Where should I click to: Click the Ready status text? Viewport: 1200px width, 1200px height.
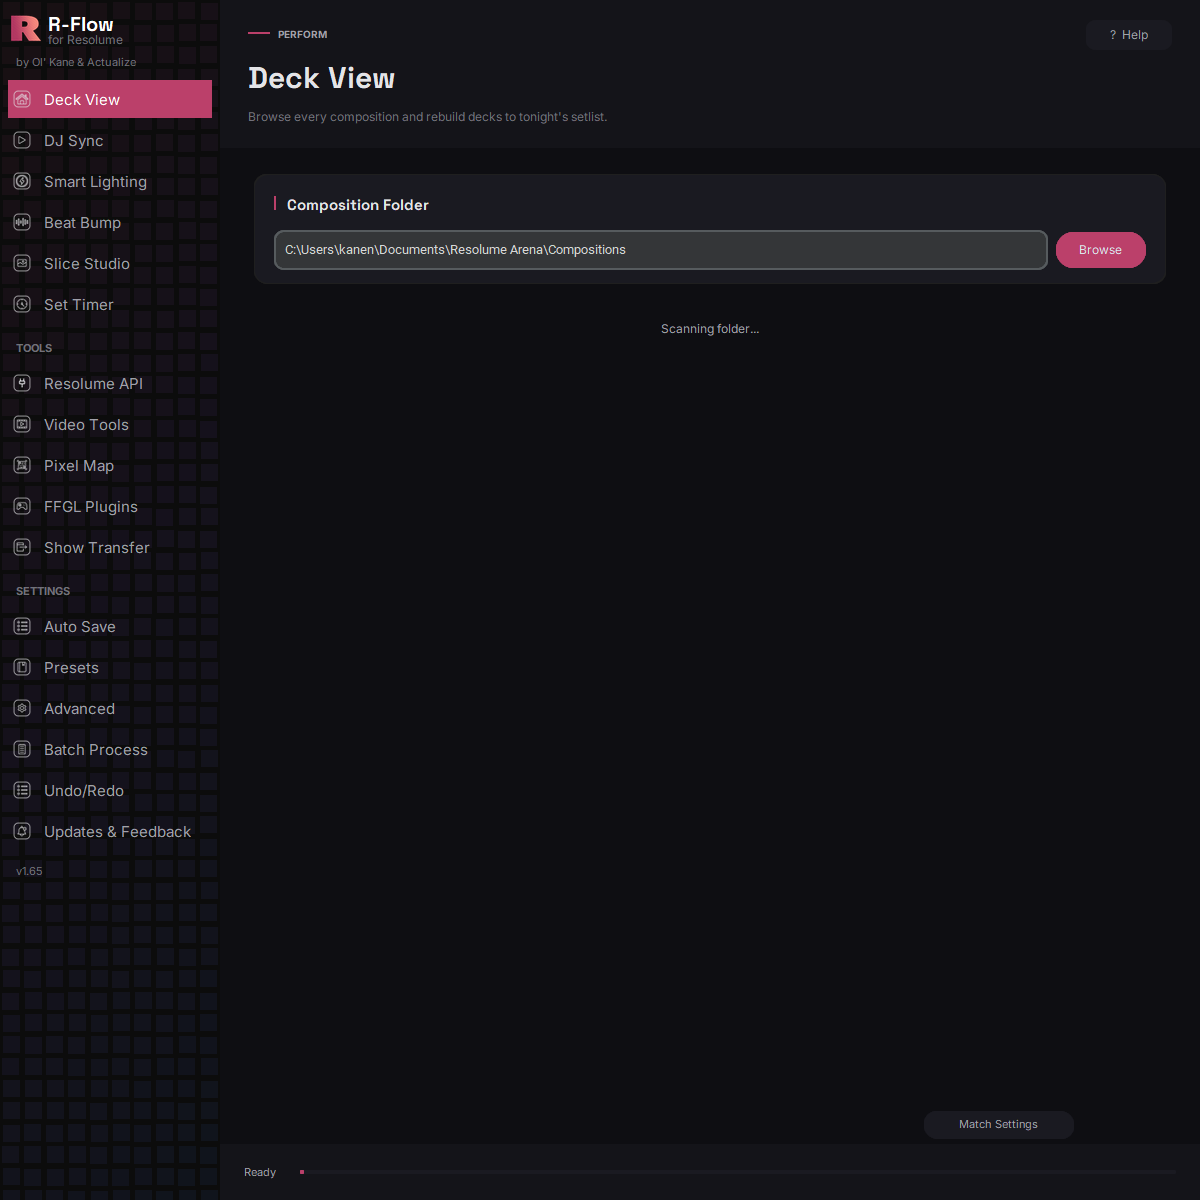pyautogui.click(x=260, y=1172)
